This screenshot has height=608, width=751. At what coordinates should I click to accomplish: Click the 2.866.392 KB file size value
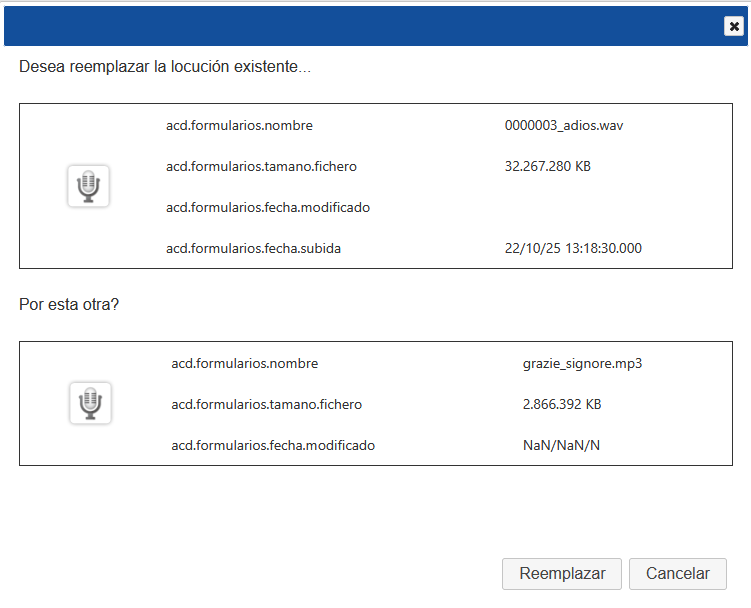click(x=561, y=405)
